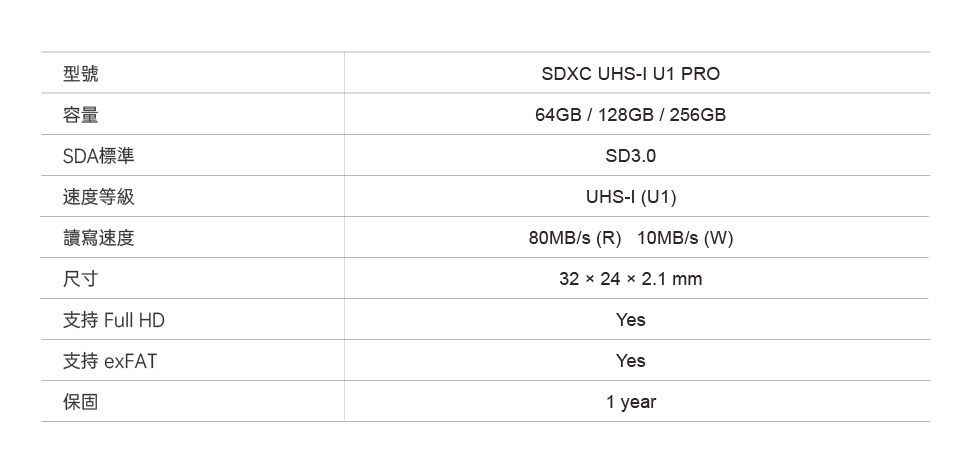Viewport: 971px width, 473px height.
Task: Click the 256GB capacity text
Action: pos(697,115)
